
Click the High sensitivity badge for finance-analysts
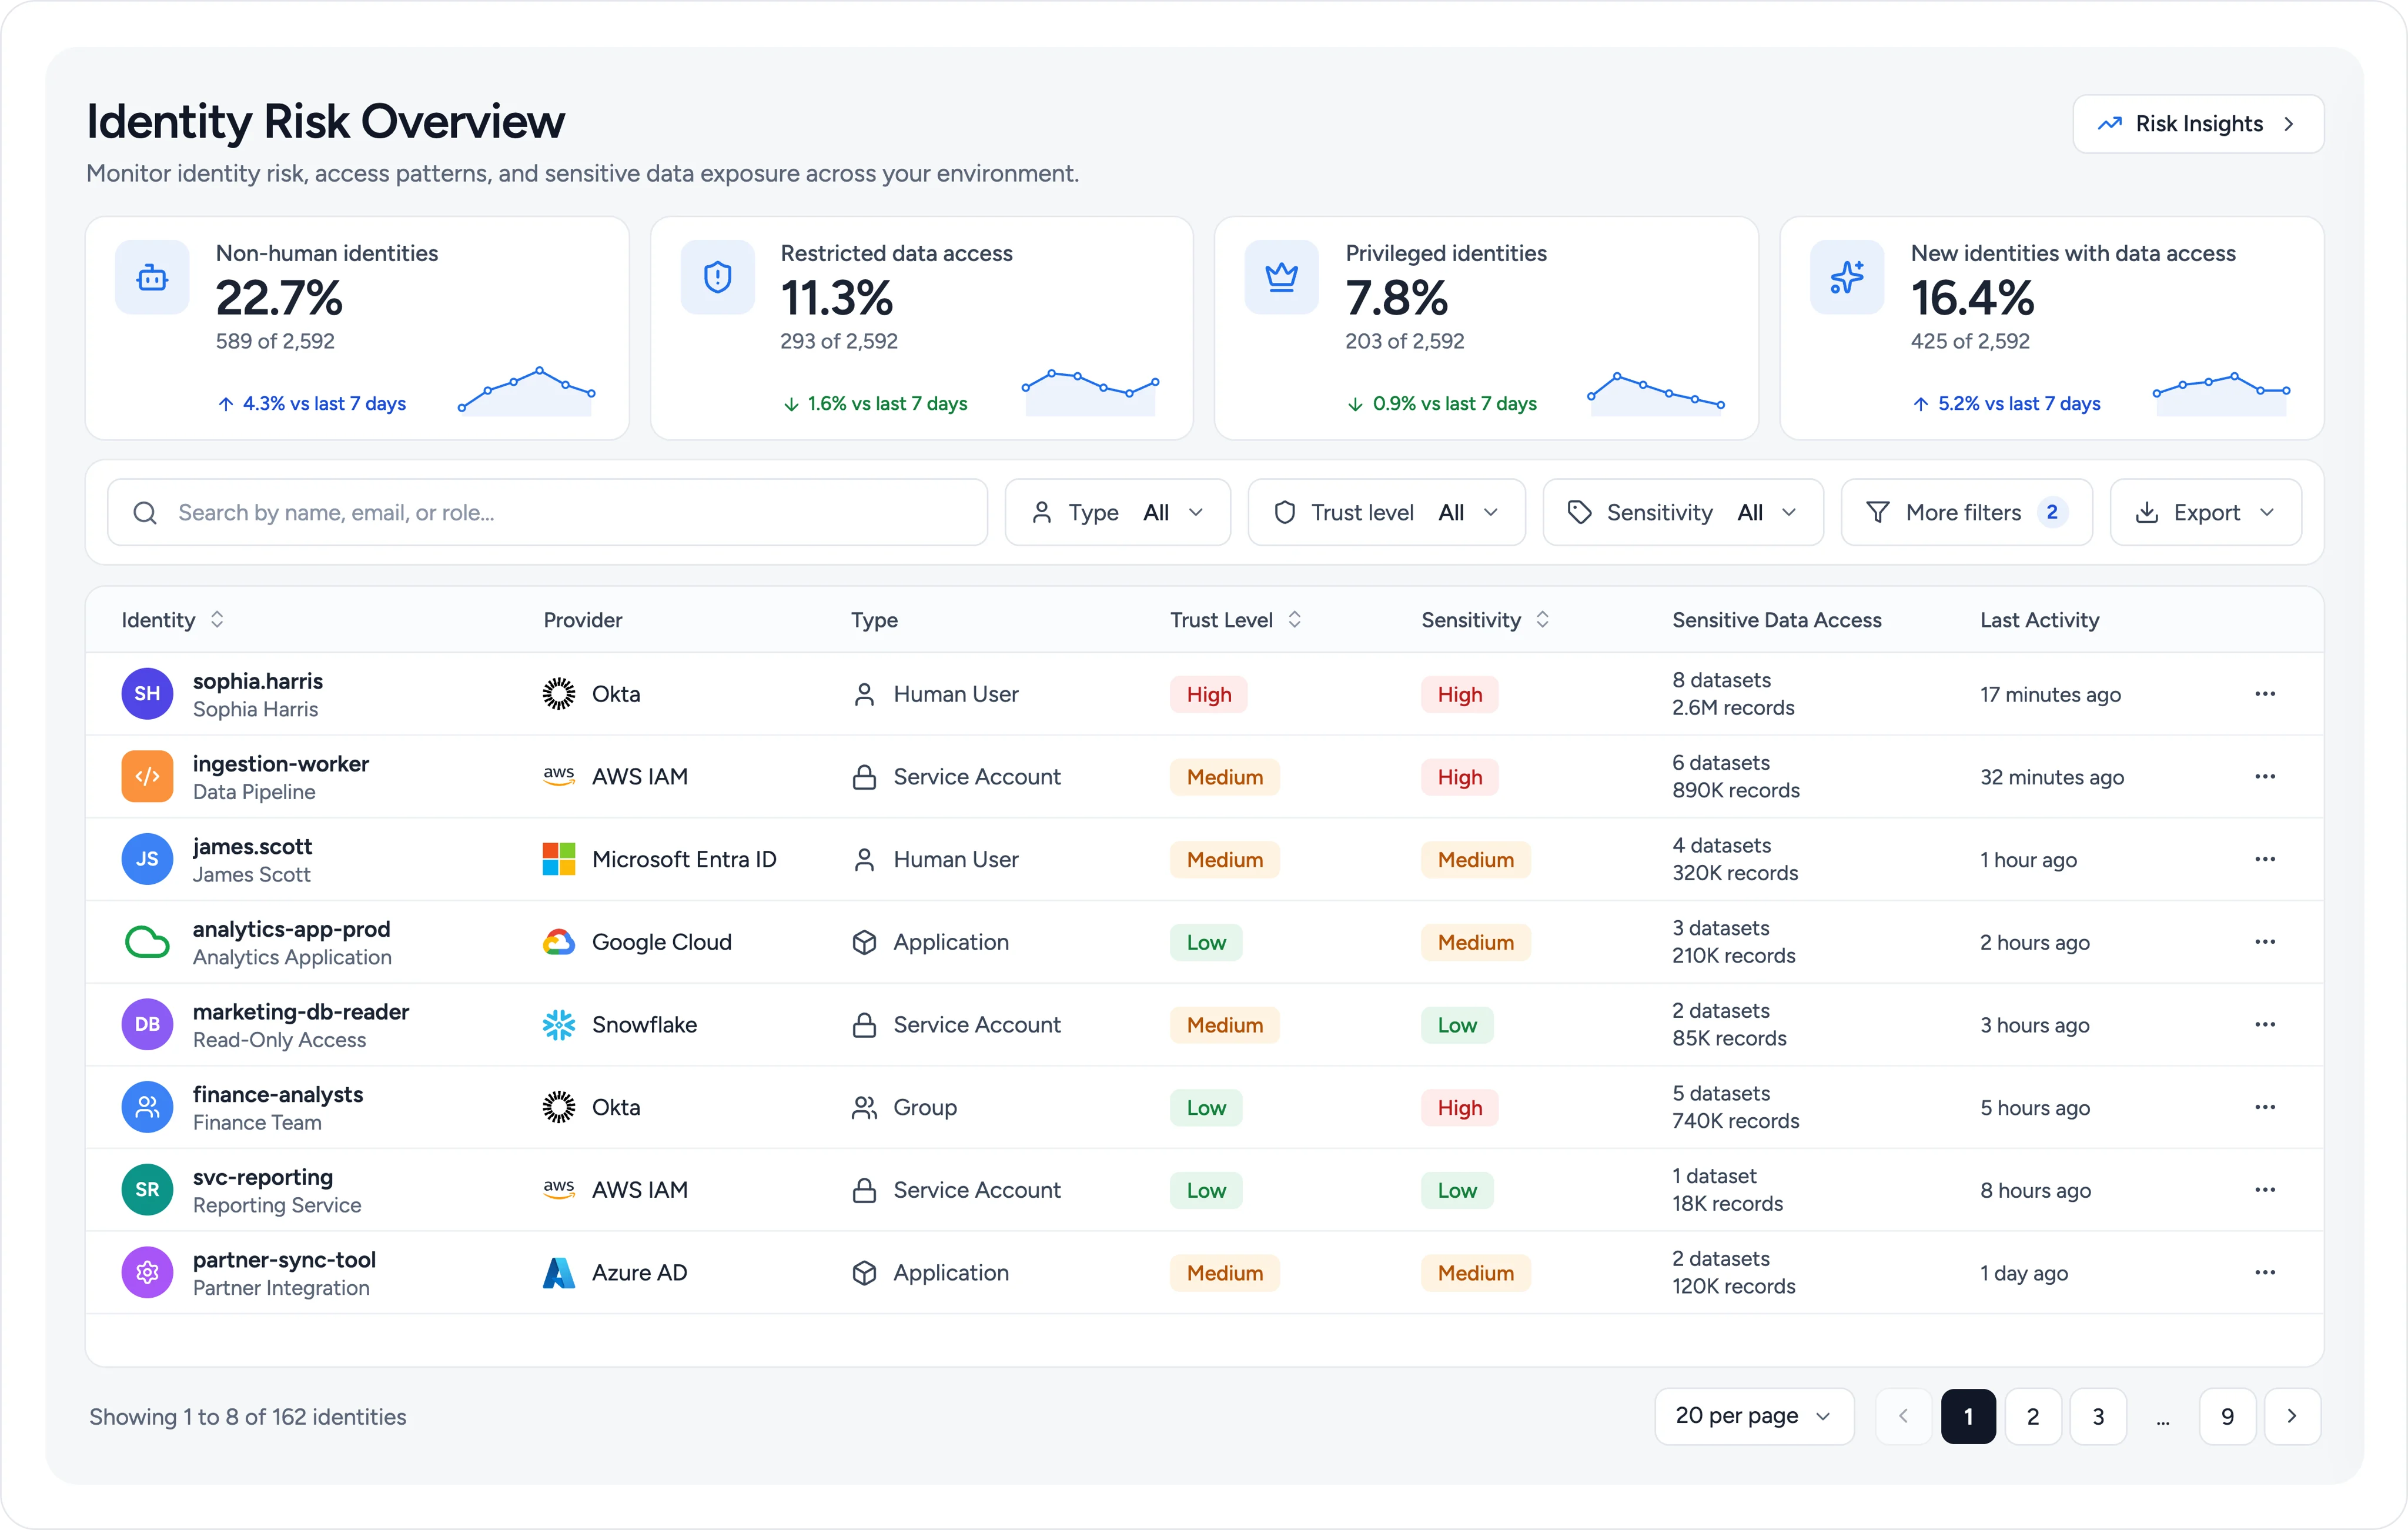coord(1459,1107)
